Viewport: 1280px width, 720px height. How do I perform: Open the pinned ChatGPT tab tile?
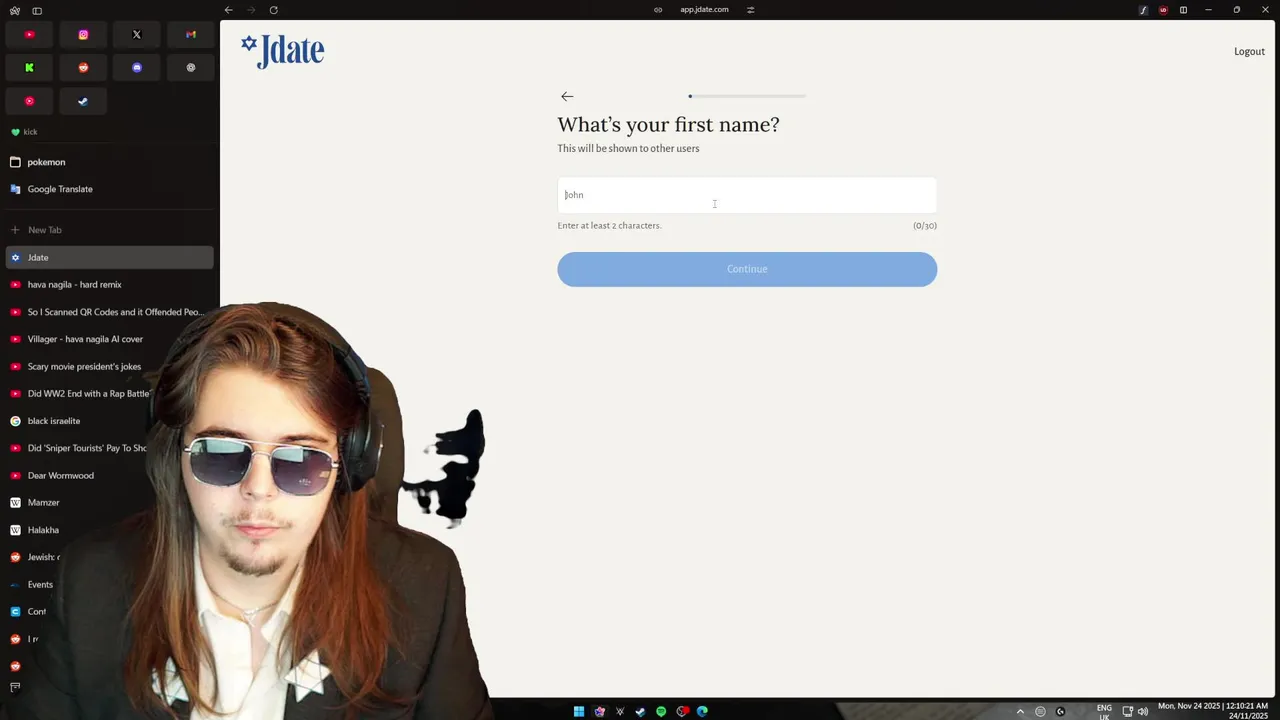pos(191,68)
